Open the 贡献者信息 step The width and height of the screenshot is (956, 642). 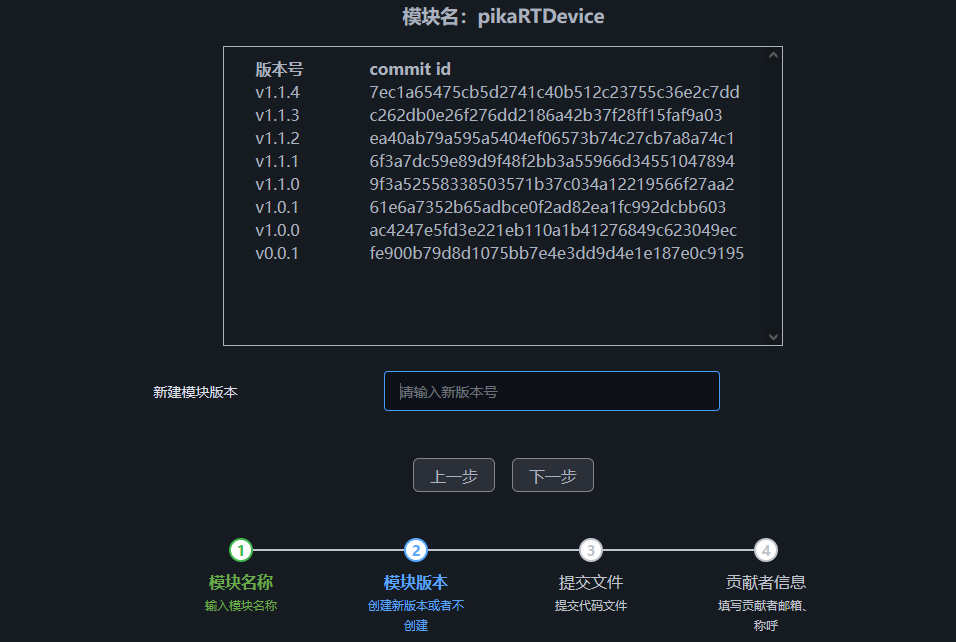pos(766,583)
